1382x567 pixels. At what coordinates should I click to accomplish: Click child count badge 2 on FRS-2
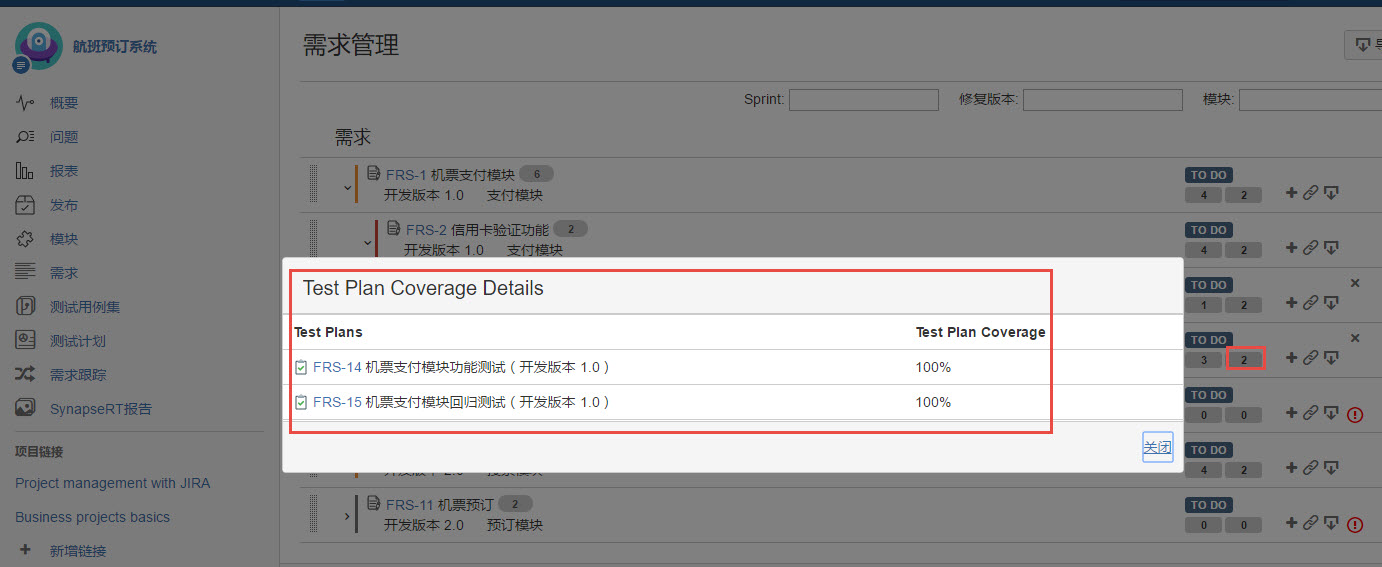571,230
